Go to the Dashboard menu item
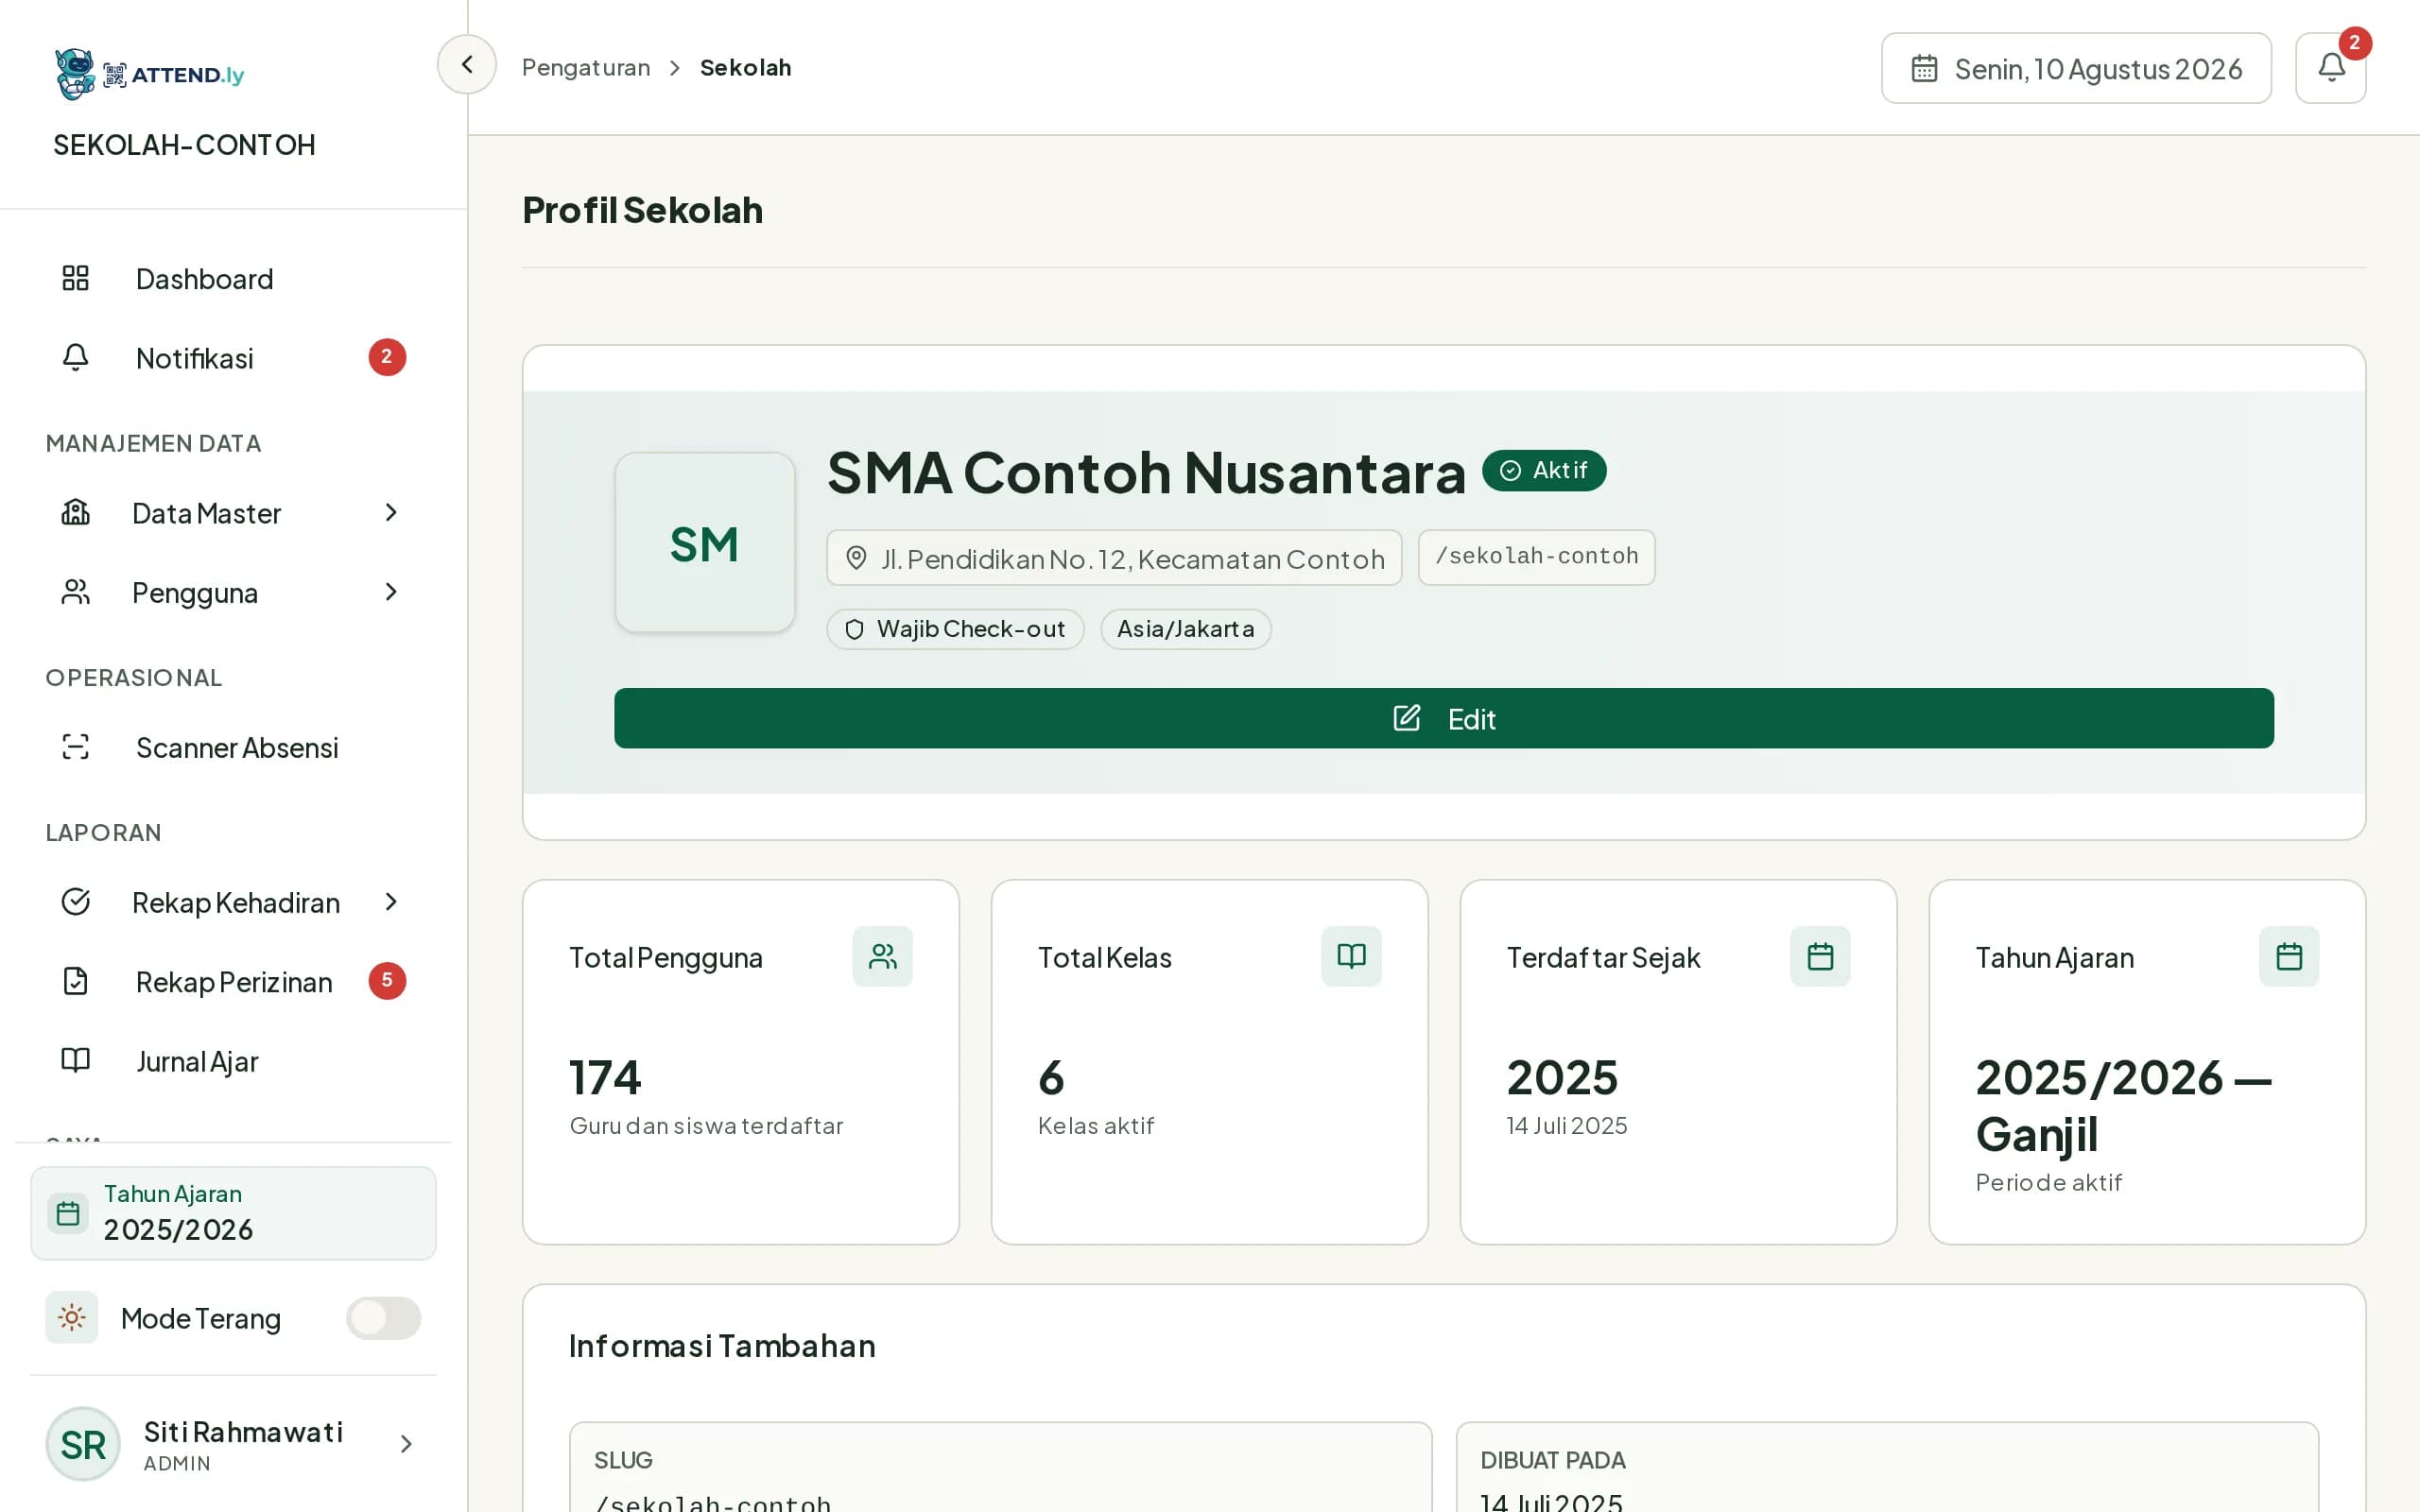 click(233, 279)
